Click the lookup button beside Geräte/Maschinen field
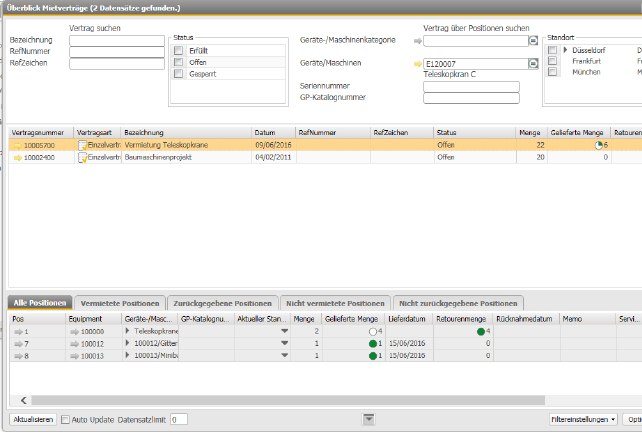Viewport: 642px width, 432px height. pyautogui.click(x=533, y=64)
